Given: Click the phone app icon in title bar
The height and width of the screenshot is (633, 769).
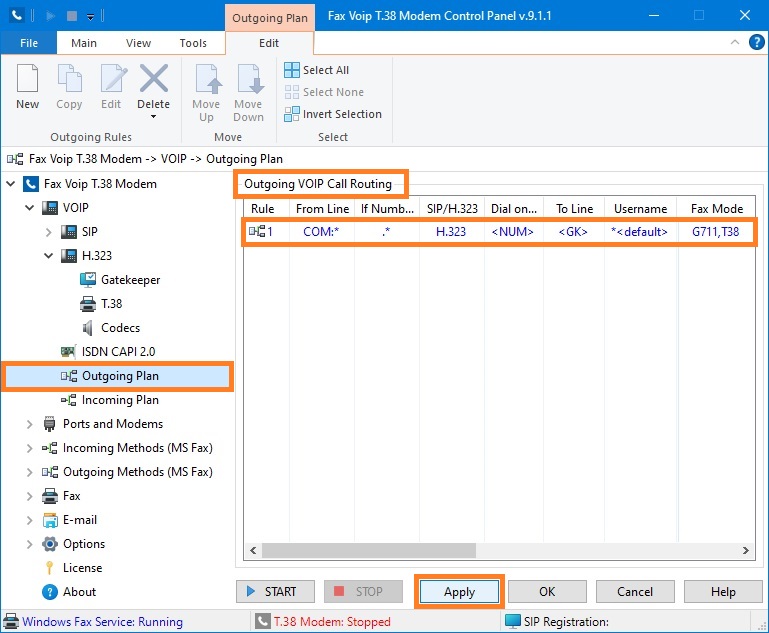Looking at the screenshot, I should (x=17, y=16).
